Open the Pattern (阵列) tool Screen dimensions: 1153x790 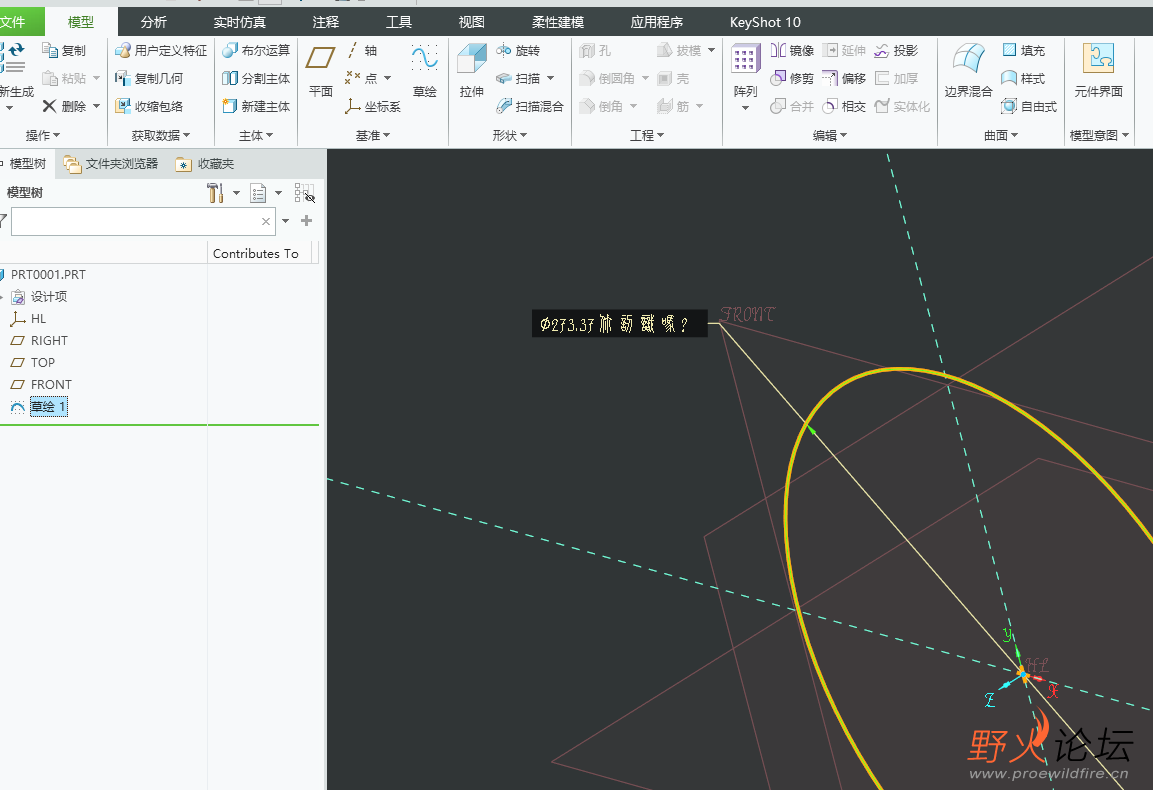click(x=745, y=71)
